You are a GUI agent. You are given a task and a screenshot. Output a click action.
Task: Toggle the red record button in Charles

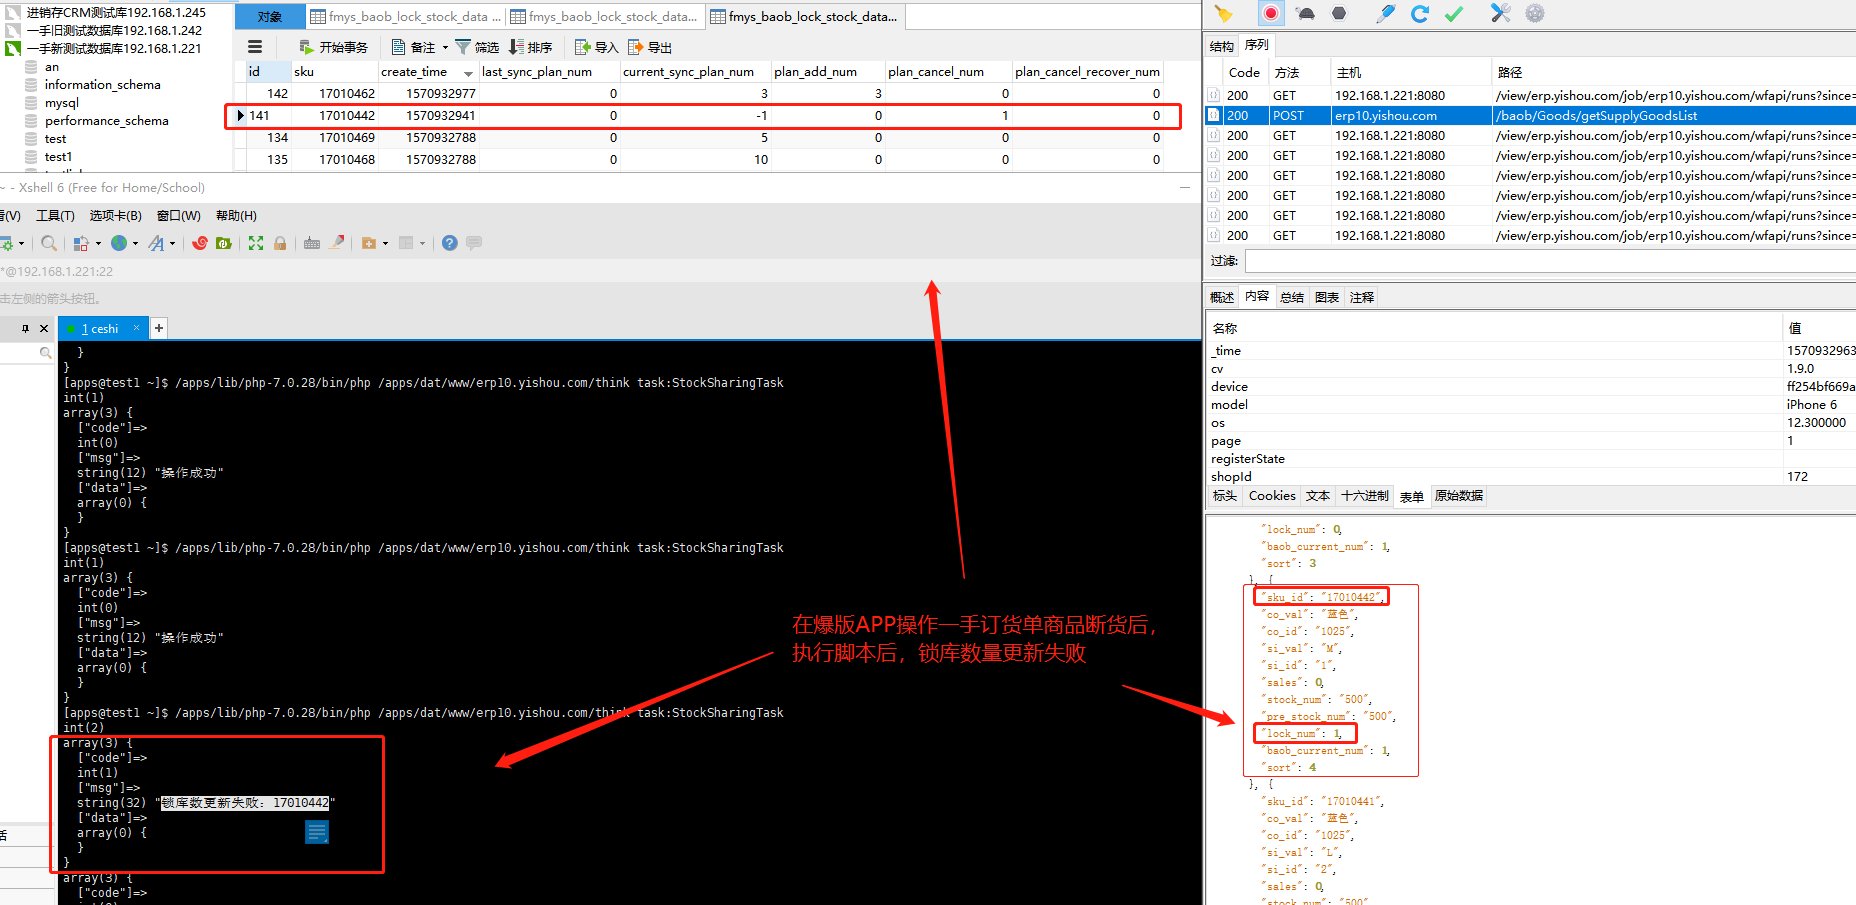coord(1270,13)
